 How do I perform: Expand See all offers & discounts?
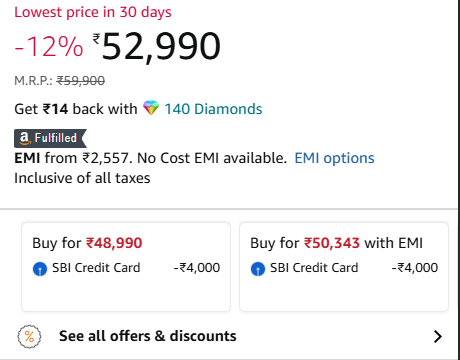230,336
